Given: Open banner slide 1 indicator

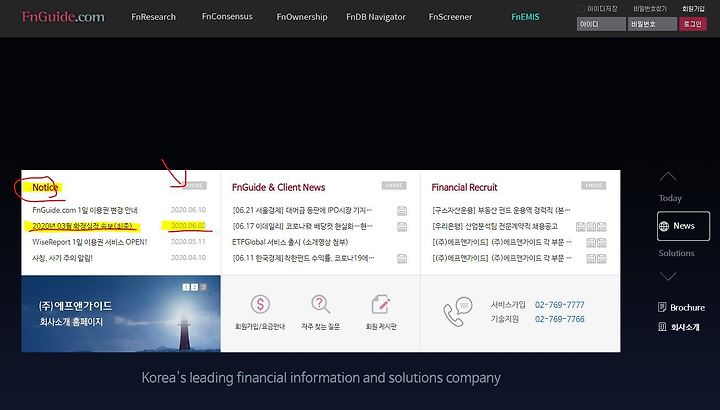Looking at the screenshot, I should click(x=186, y=287).
